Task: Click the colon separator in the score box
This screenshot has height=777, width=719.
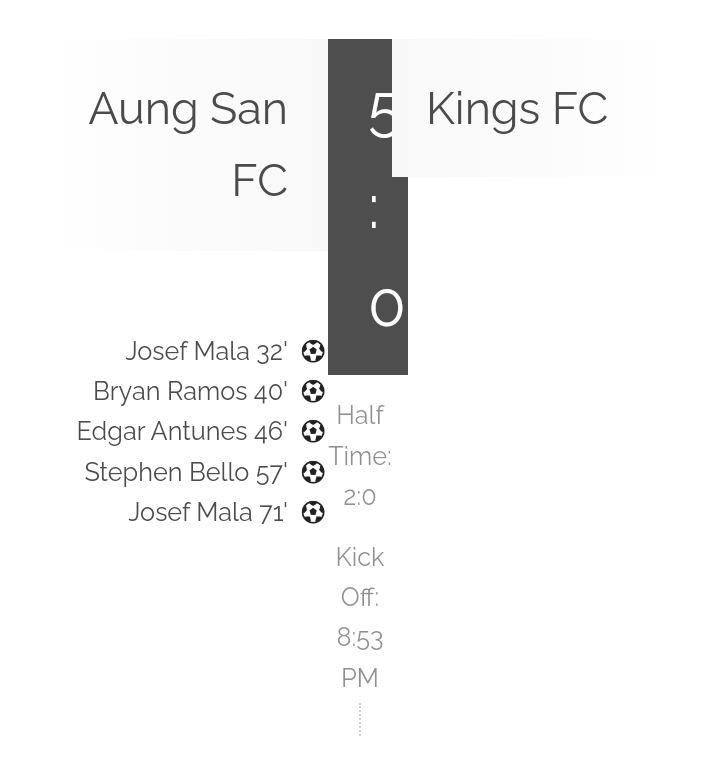Action: coord(374,212)
